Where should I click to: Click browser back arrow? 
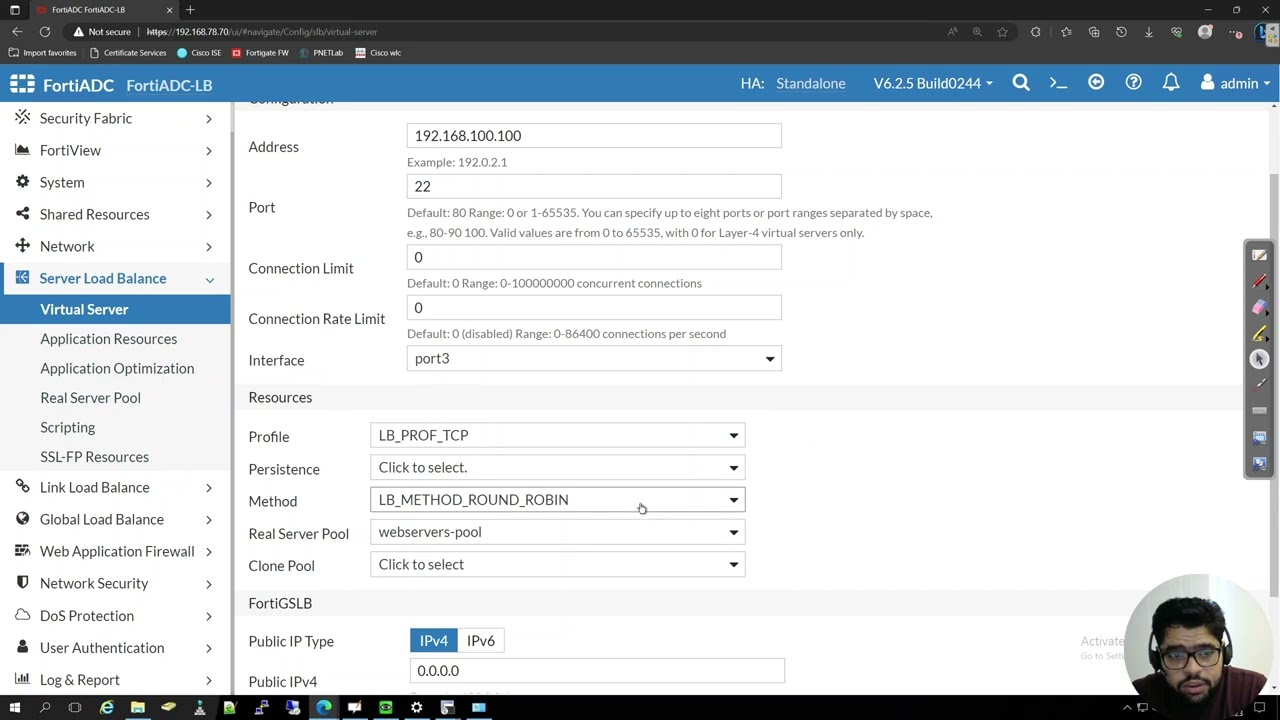[17, 32]
